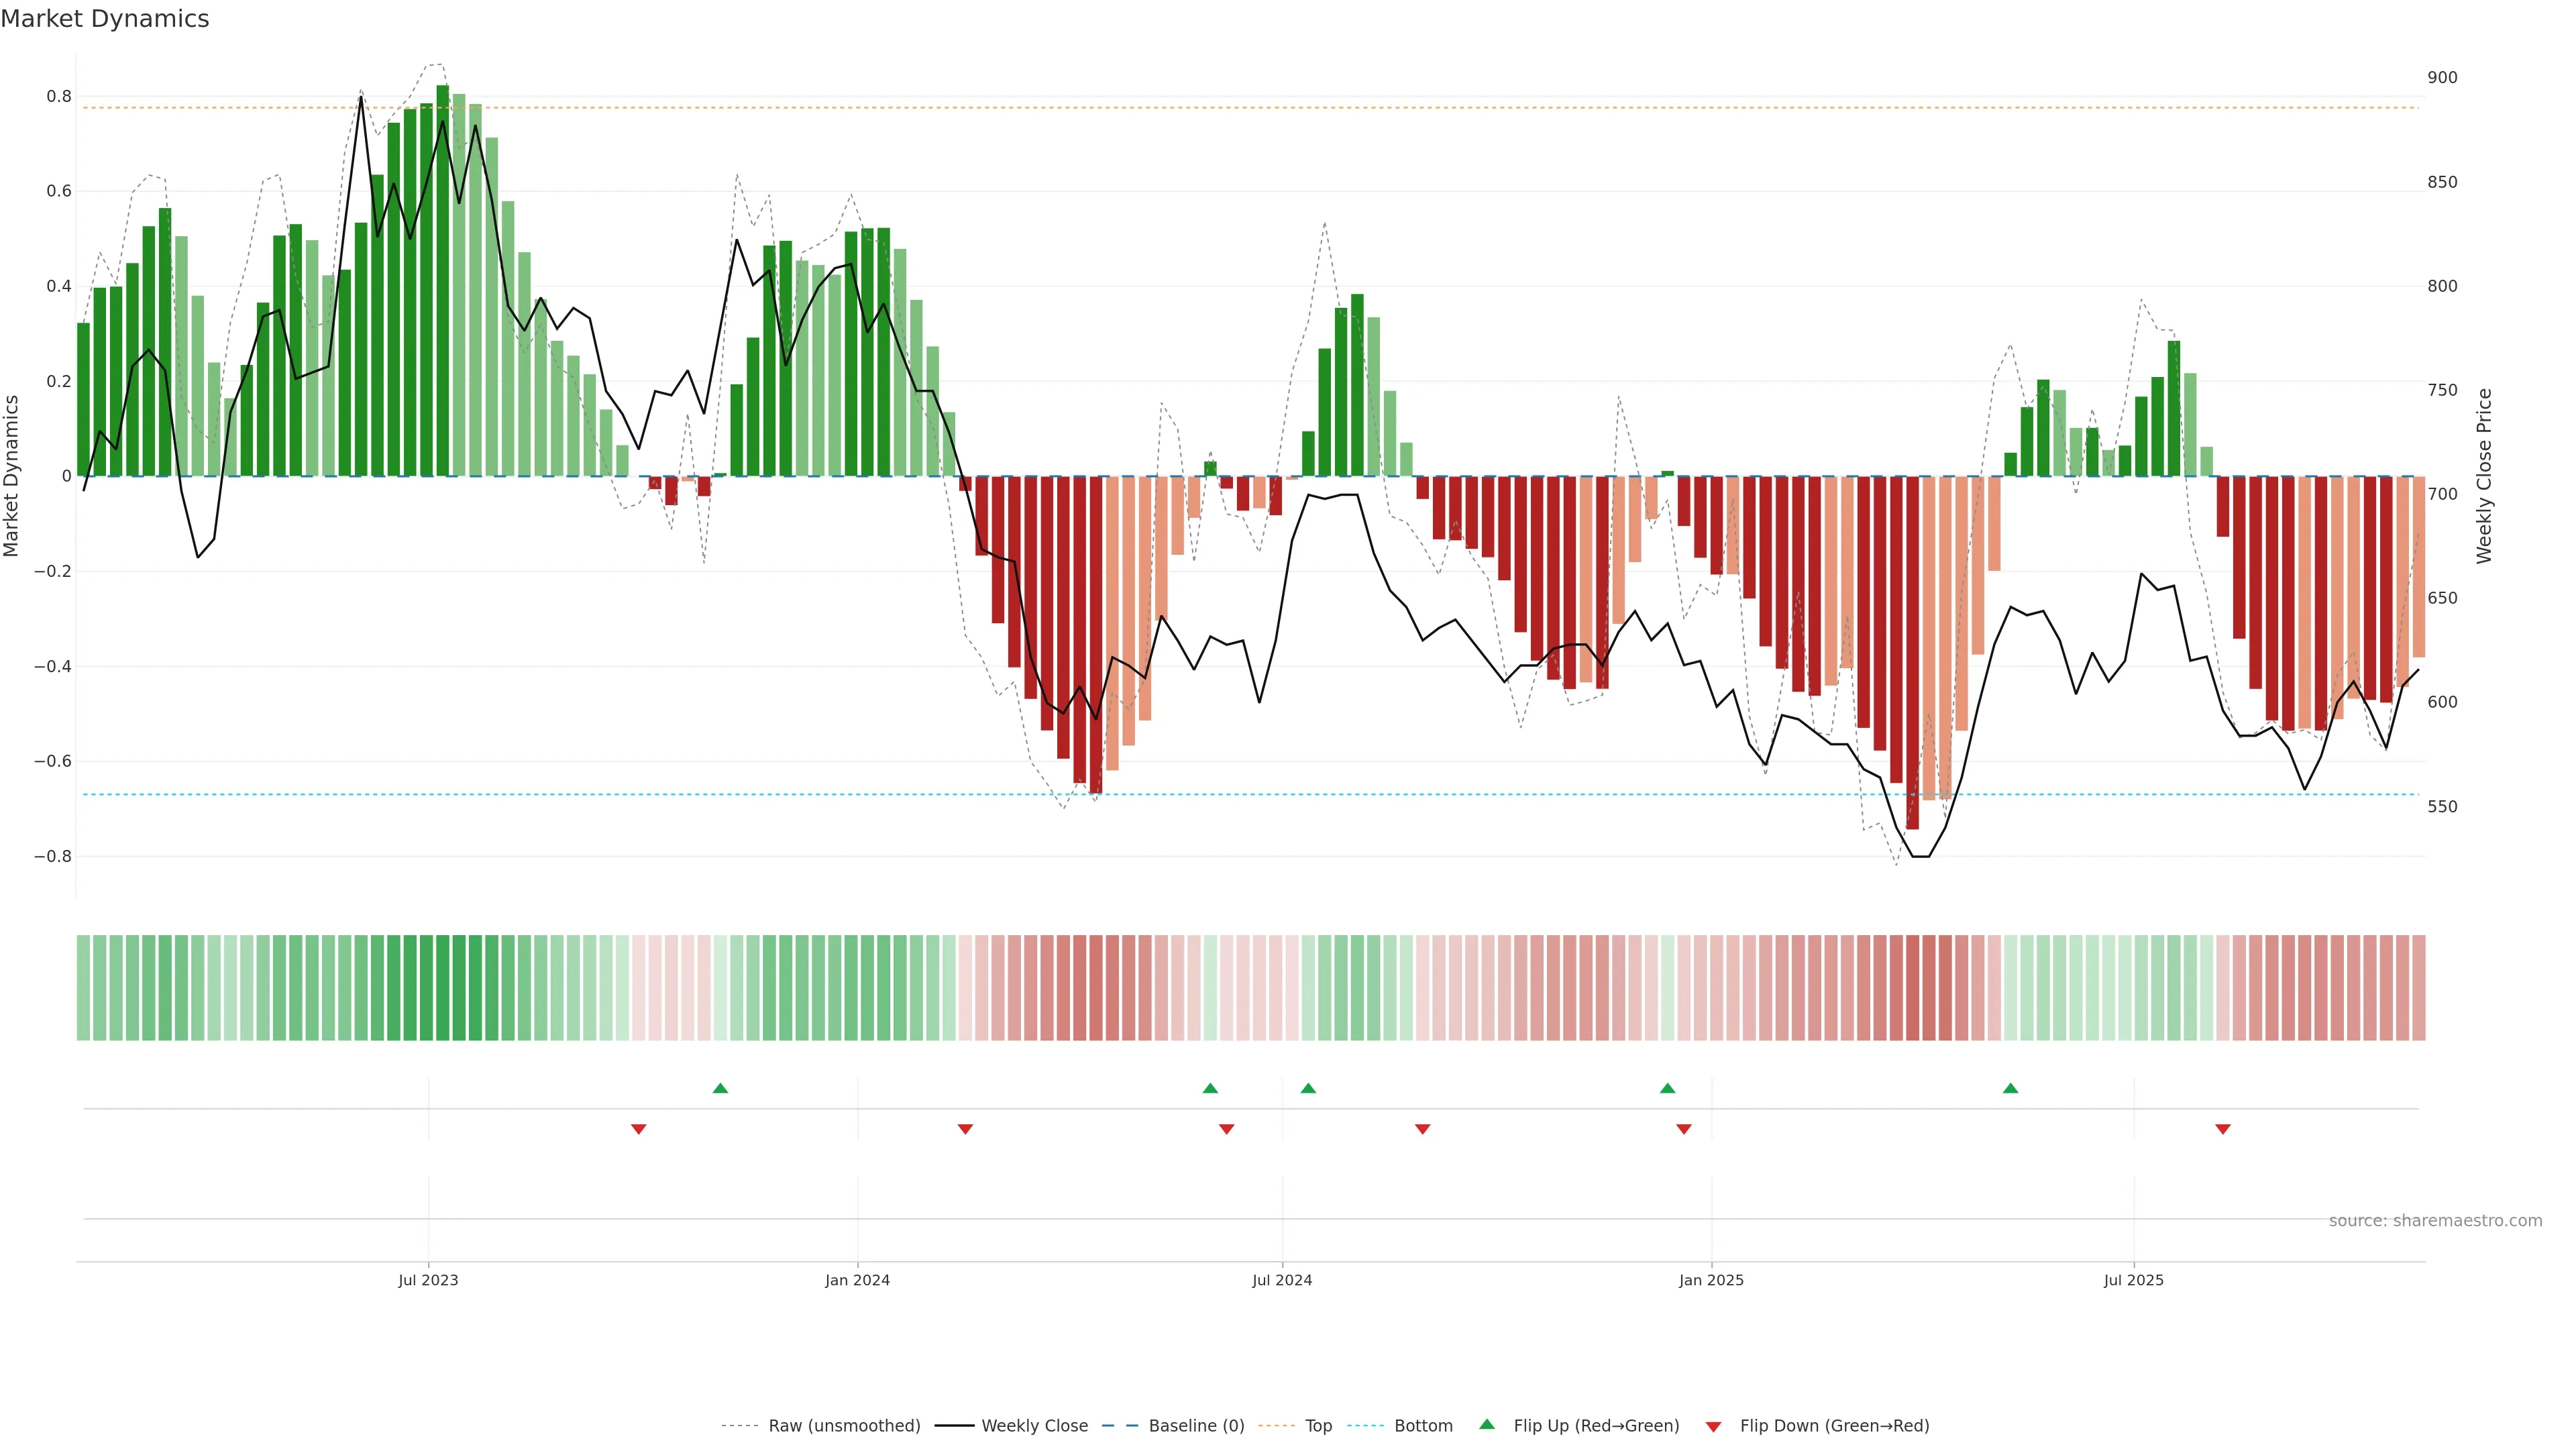Click the last green Flip Up triangle marker
Screen dimensions: 2576x1449
(x=2010, y=1088)
